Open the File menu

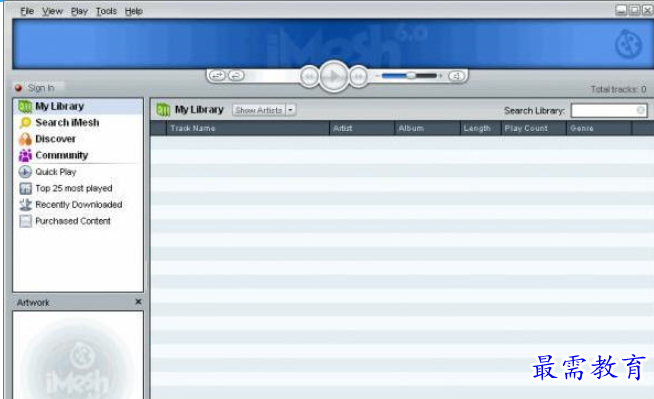pyautogui.click(x=27, y=11)
